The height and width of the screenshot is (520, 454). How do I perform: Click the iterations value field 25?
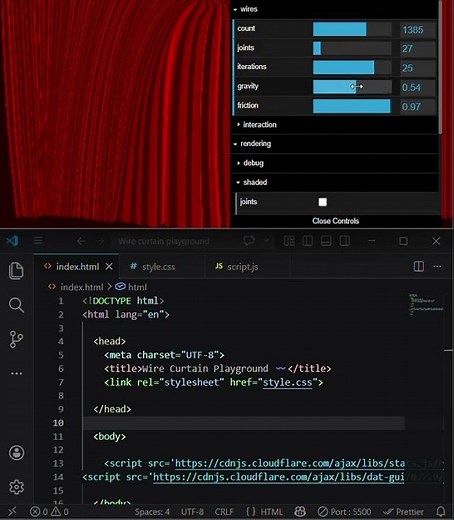(418, 68)
